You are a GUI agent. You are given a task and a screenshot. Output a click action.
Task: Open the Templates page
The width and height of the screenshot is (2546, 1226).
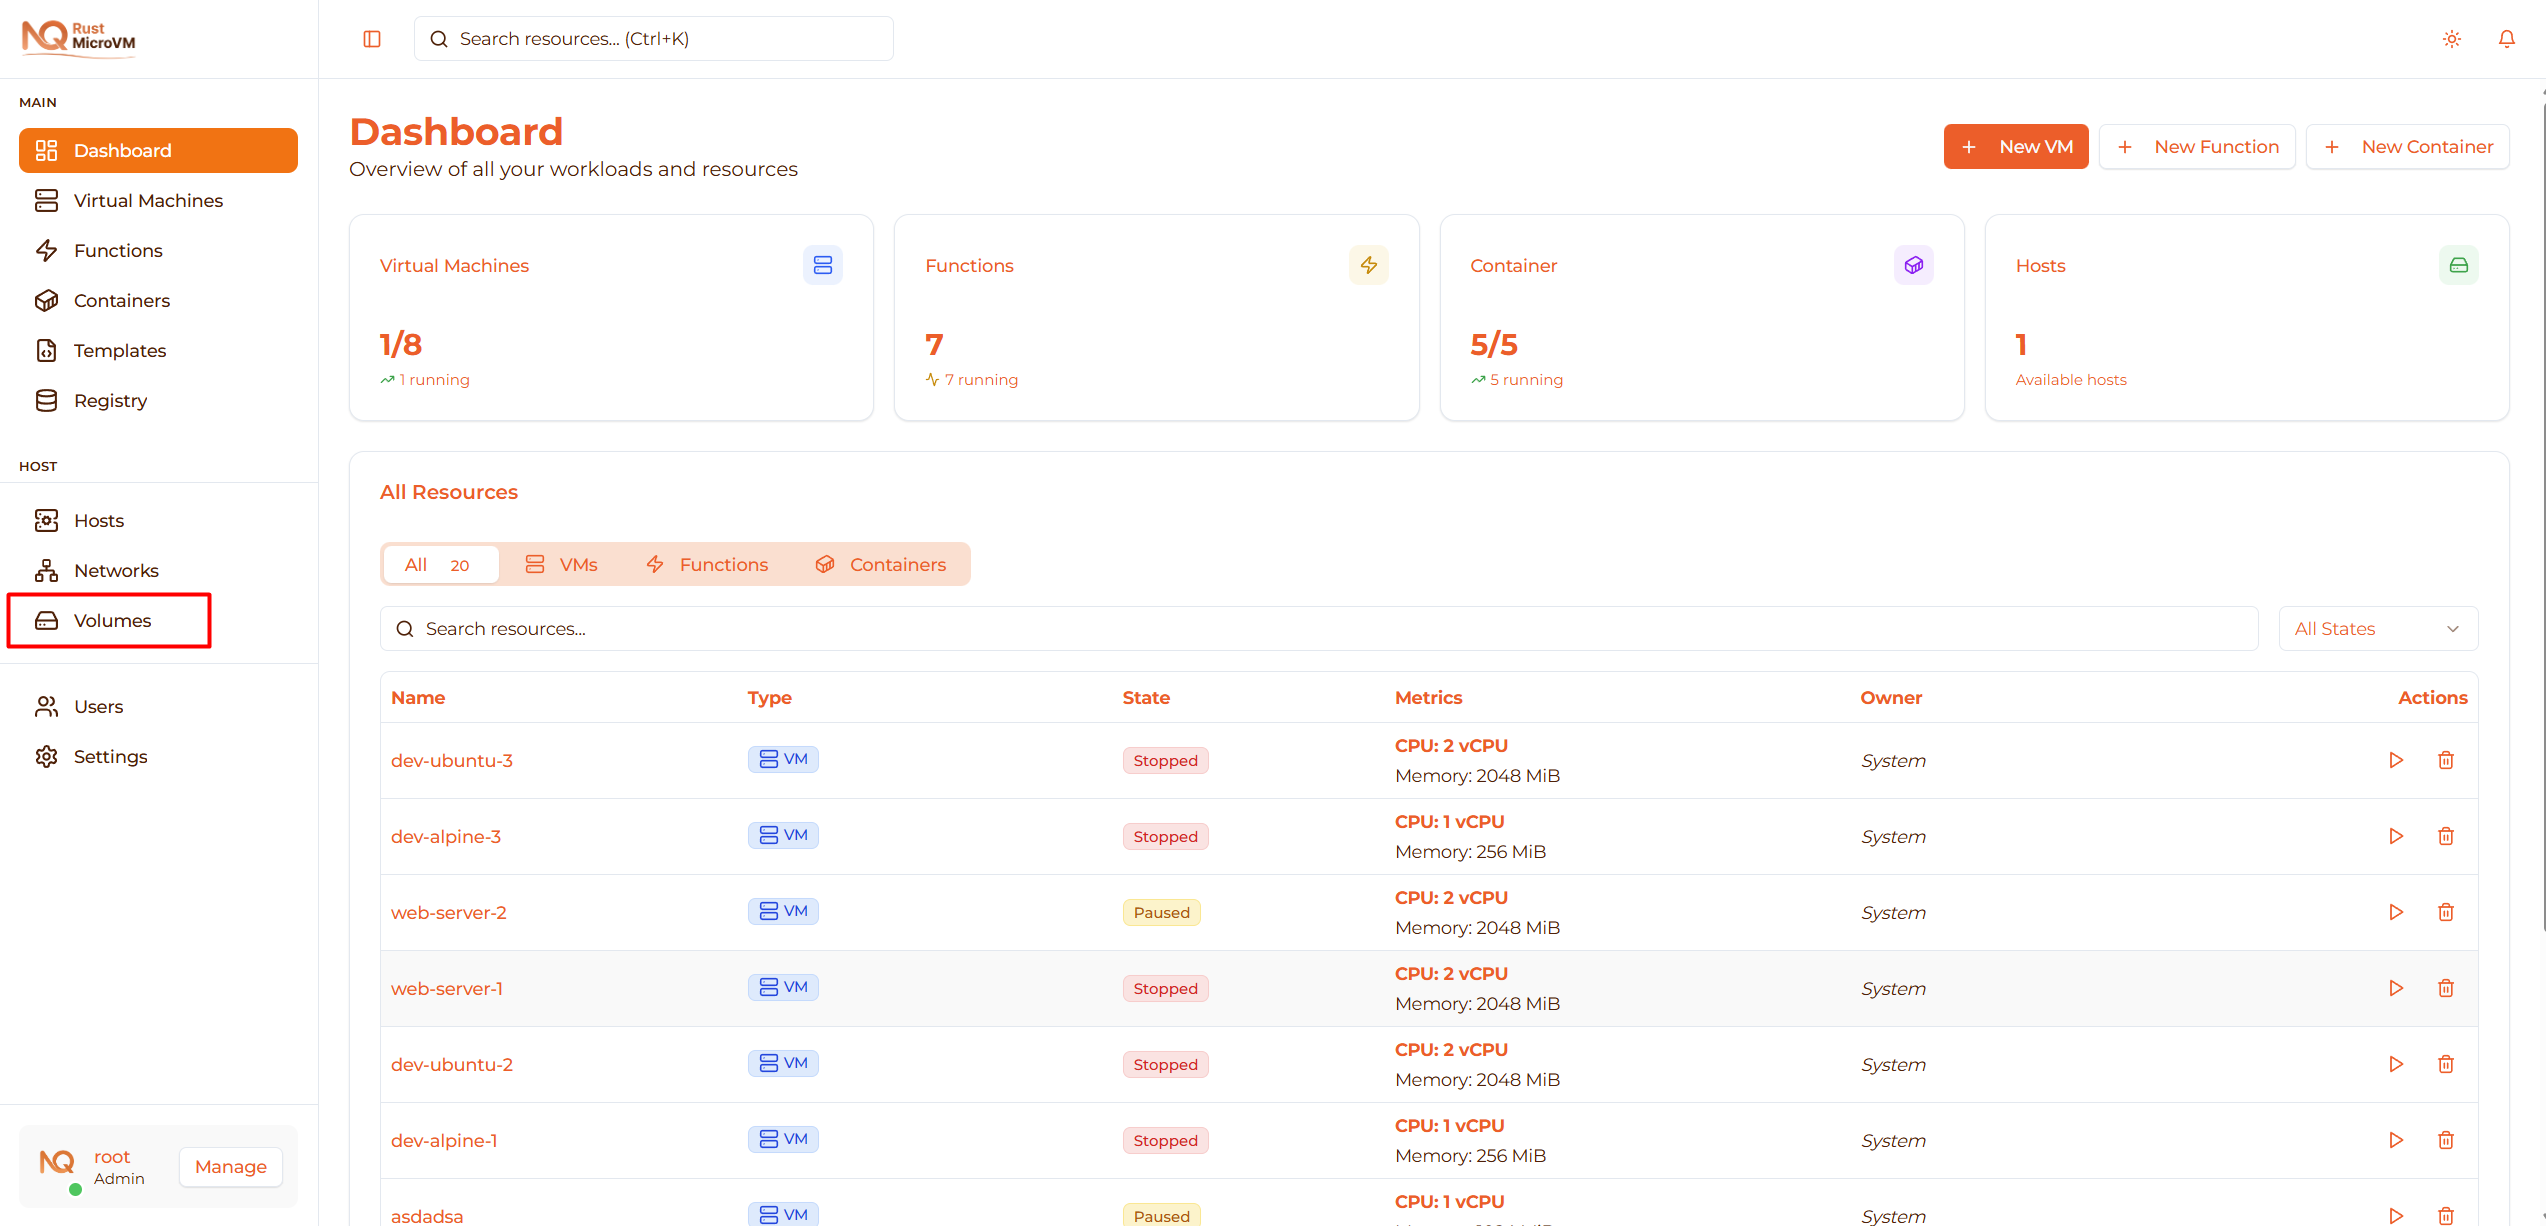119,350
